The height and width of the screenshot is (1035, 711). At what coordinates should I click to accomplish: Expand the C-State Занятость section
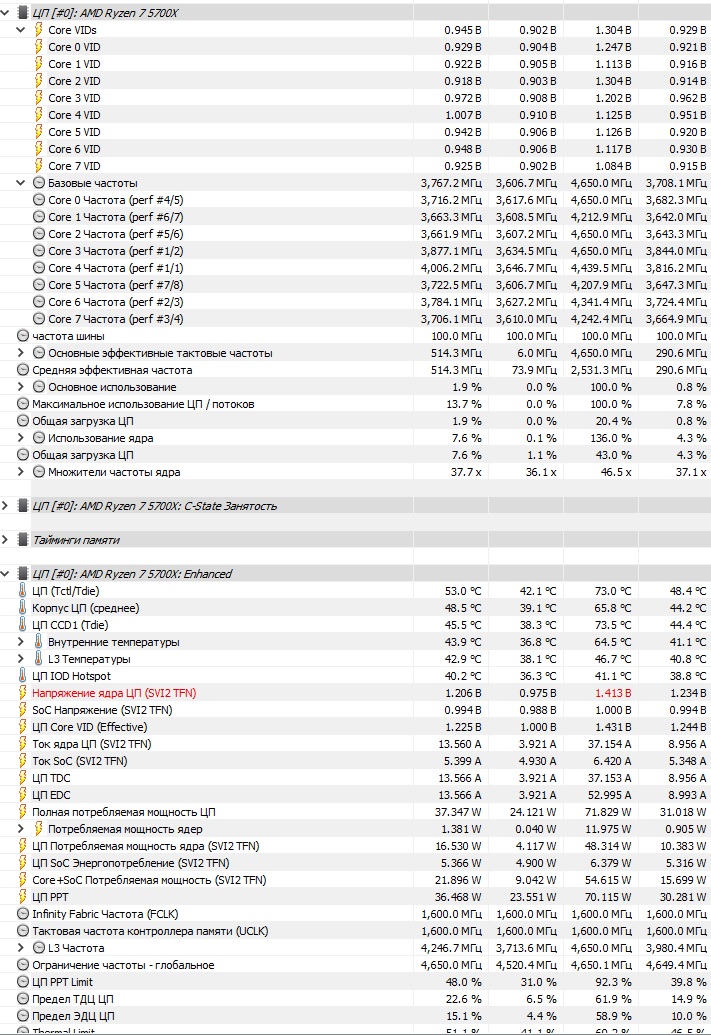7,506
